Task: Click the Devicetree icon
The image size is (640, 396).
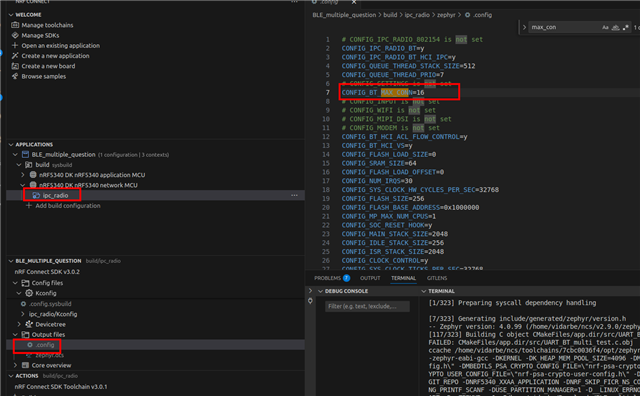Action: (x=29, y=324)
